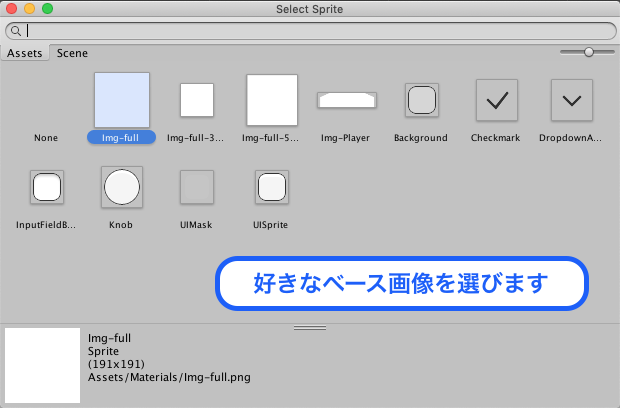Pick the UISprite sprite icon
The width and height of the screenshot is (620, 408).
pyautogui.click(x=271, y=187)
